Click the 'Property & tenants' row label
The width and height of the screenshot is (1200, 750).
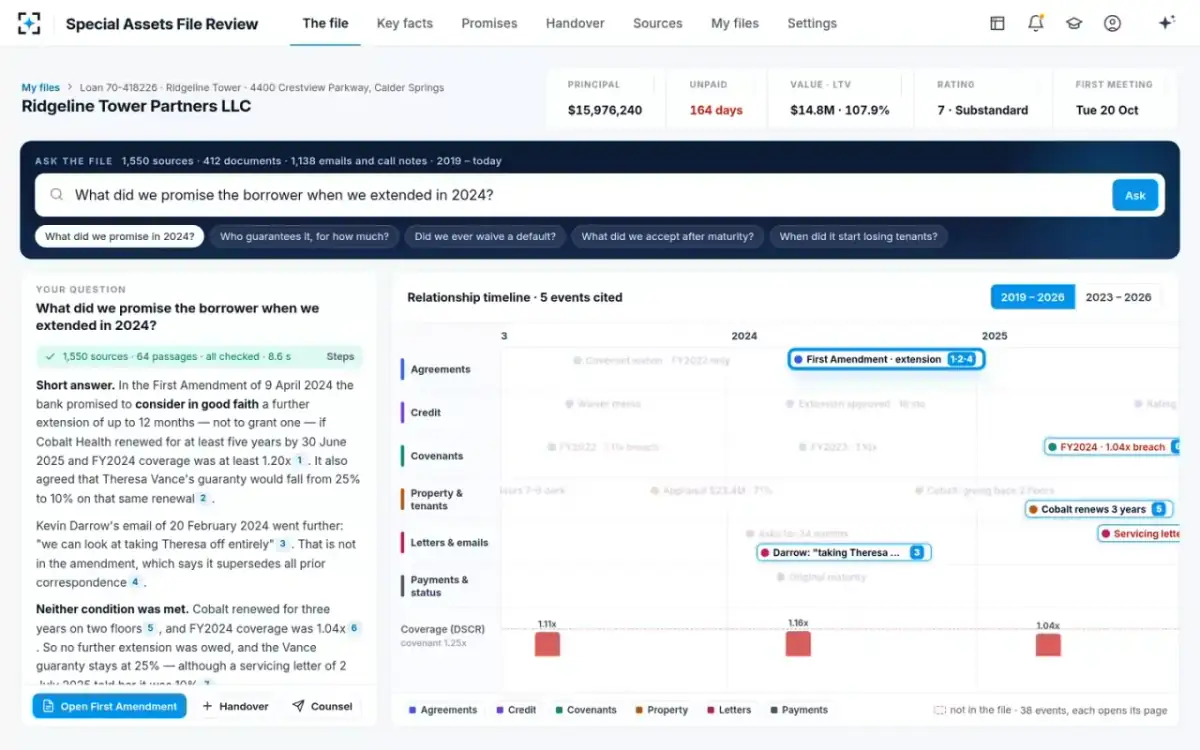pyautogui.click(x=436, y=499)
